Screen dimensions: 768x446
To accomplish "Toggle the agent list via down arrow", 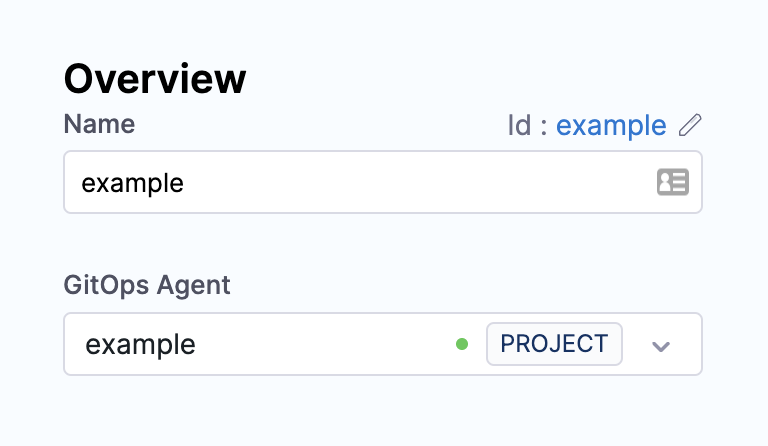I will [x=660, y=346].
